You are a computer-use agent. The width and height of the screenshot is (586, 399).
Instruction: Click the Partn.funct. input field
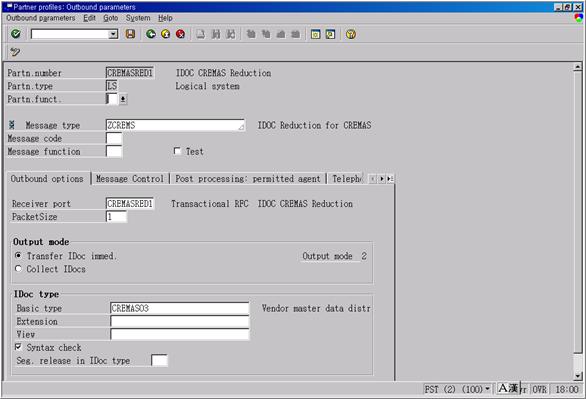[x=111, y=99]
